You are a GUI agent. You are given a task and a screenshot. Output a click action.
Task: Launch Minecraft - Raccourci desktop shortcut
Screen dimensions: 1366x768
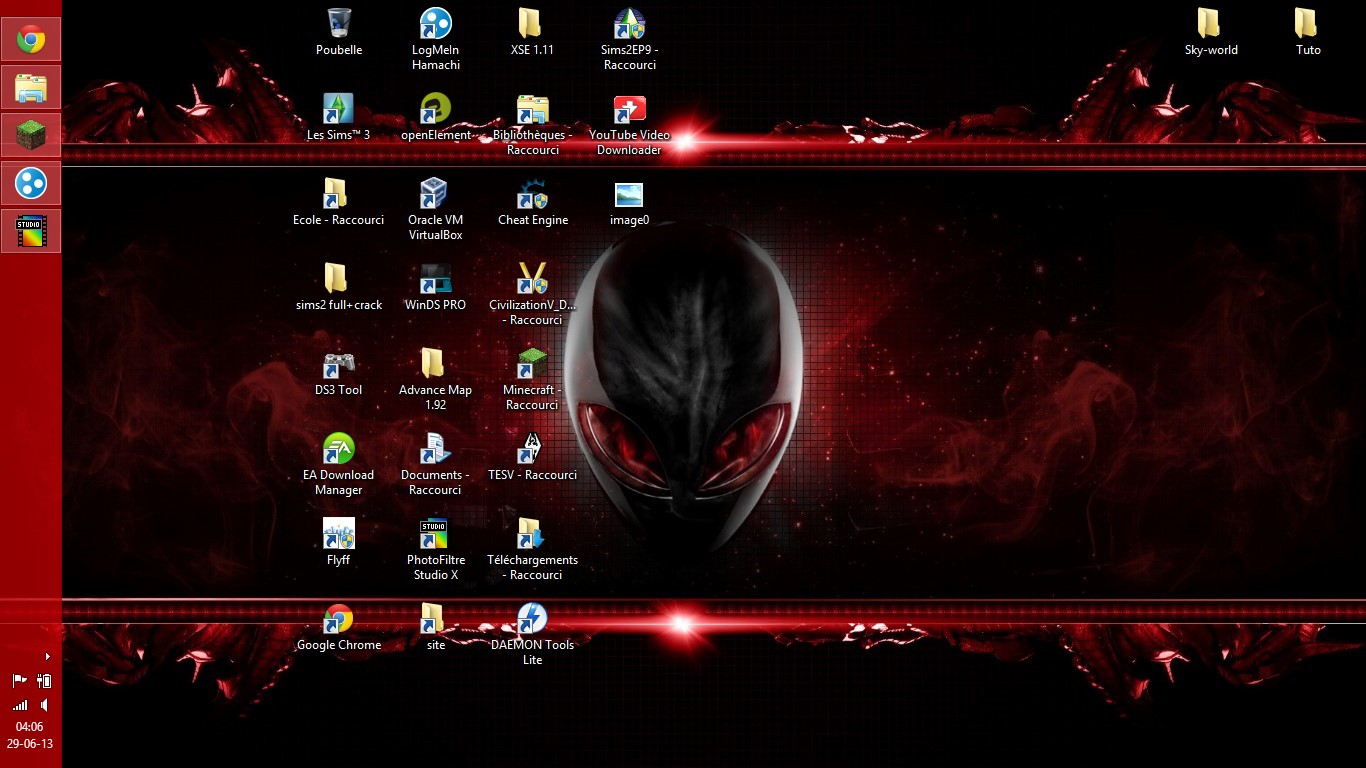532,380
